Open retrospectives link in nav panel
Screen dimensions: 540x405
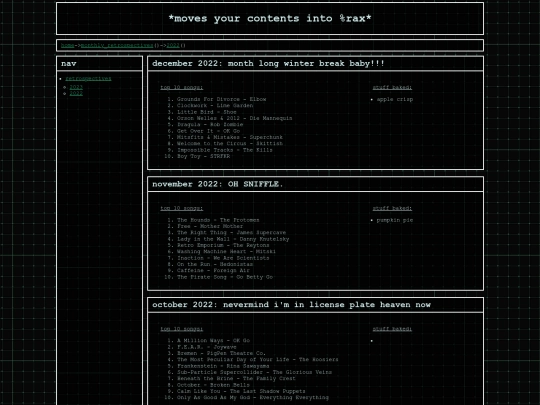89,79
